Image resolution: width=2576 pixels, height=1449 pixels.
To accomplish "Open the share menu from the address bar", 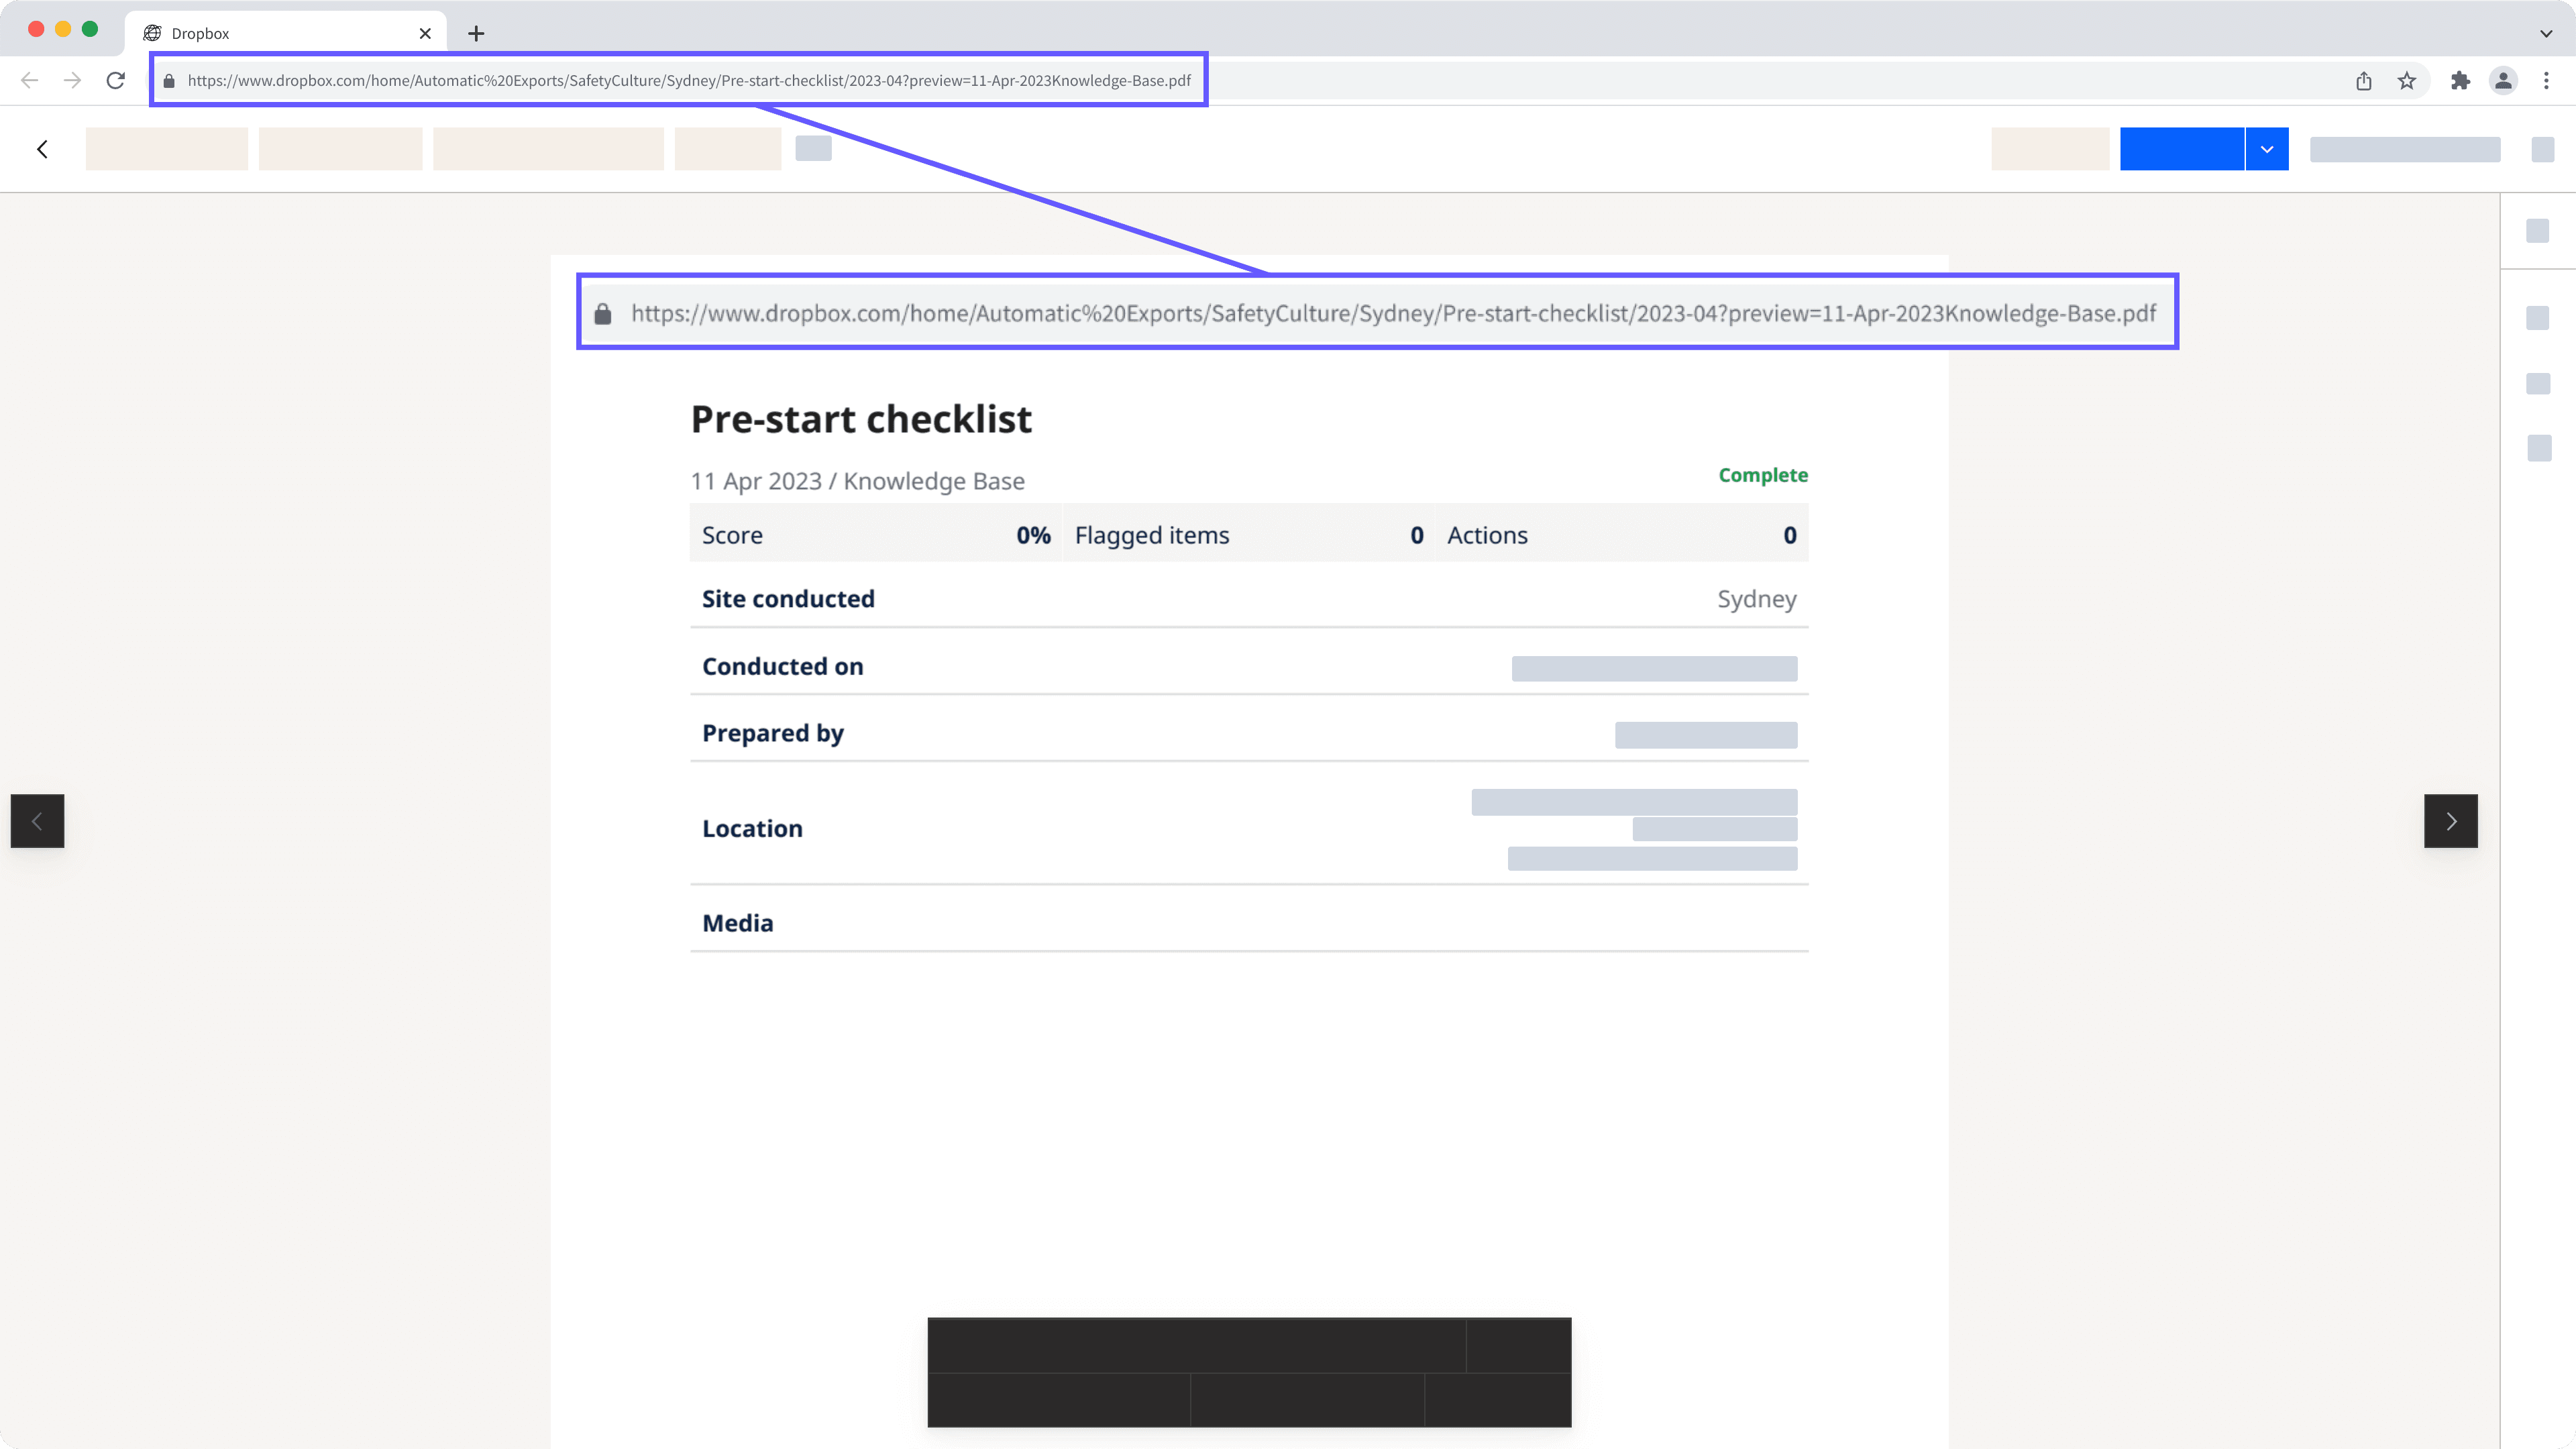I will (2363, 80).
